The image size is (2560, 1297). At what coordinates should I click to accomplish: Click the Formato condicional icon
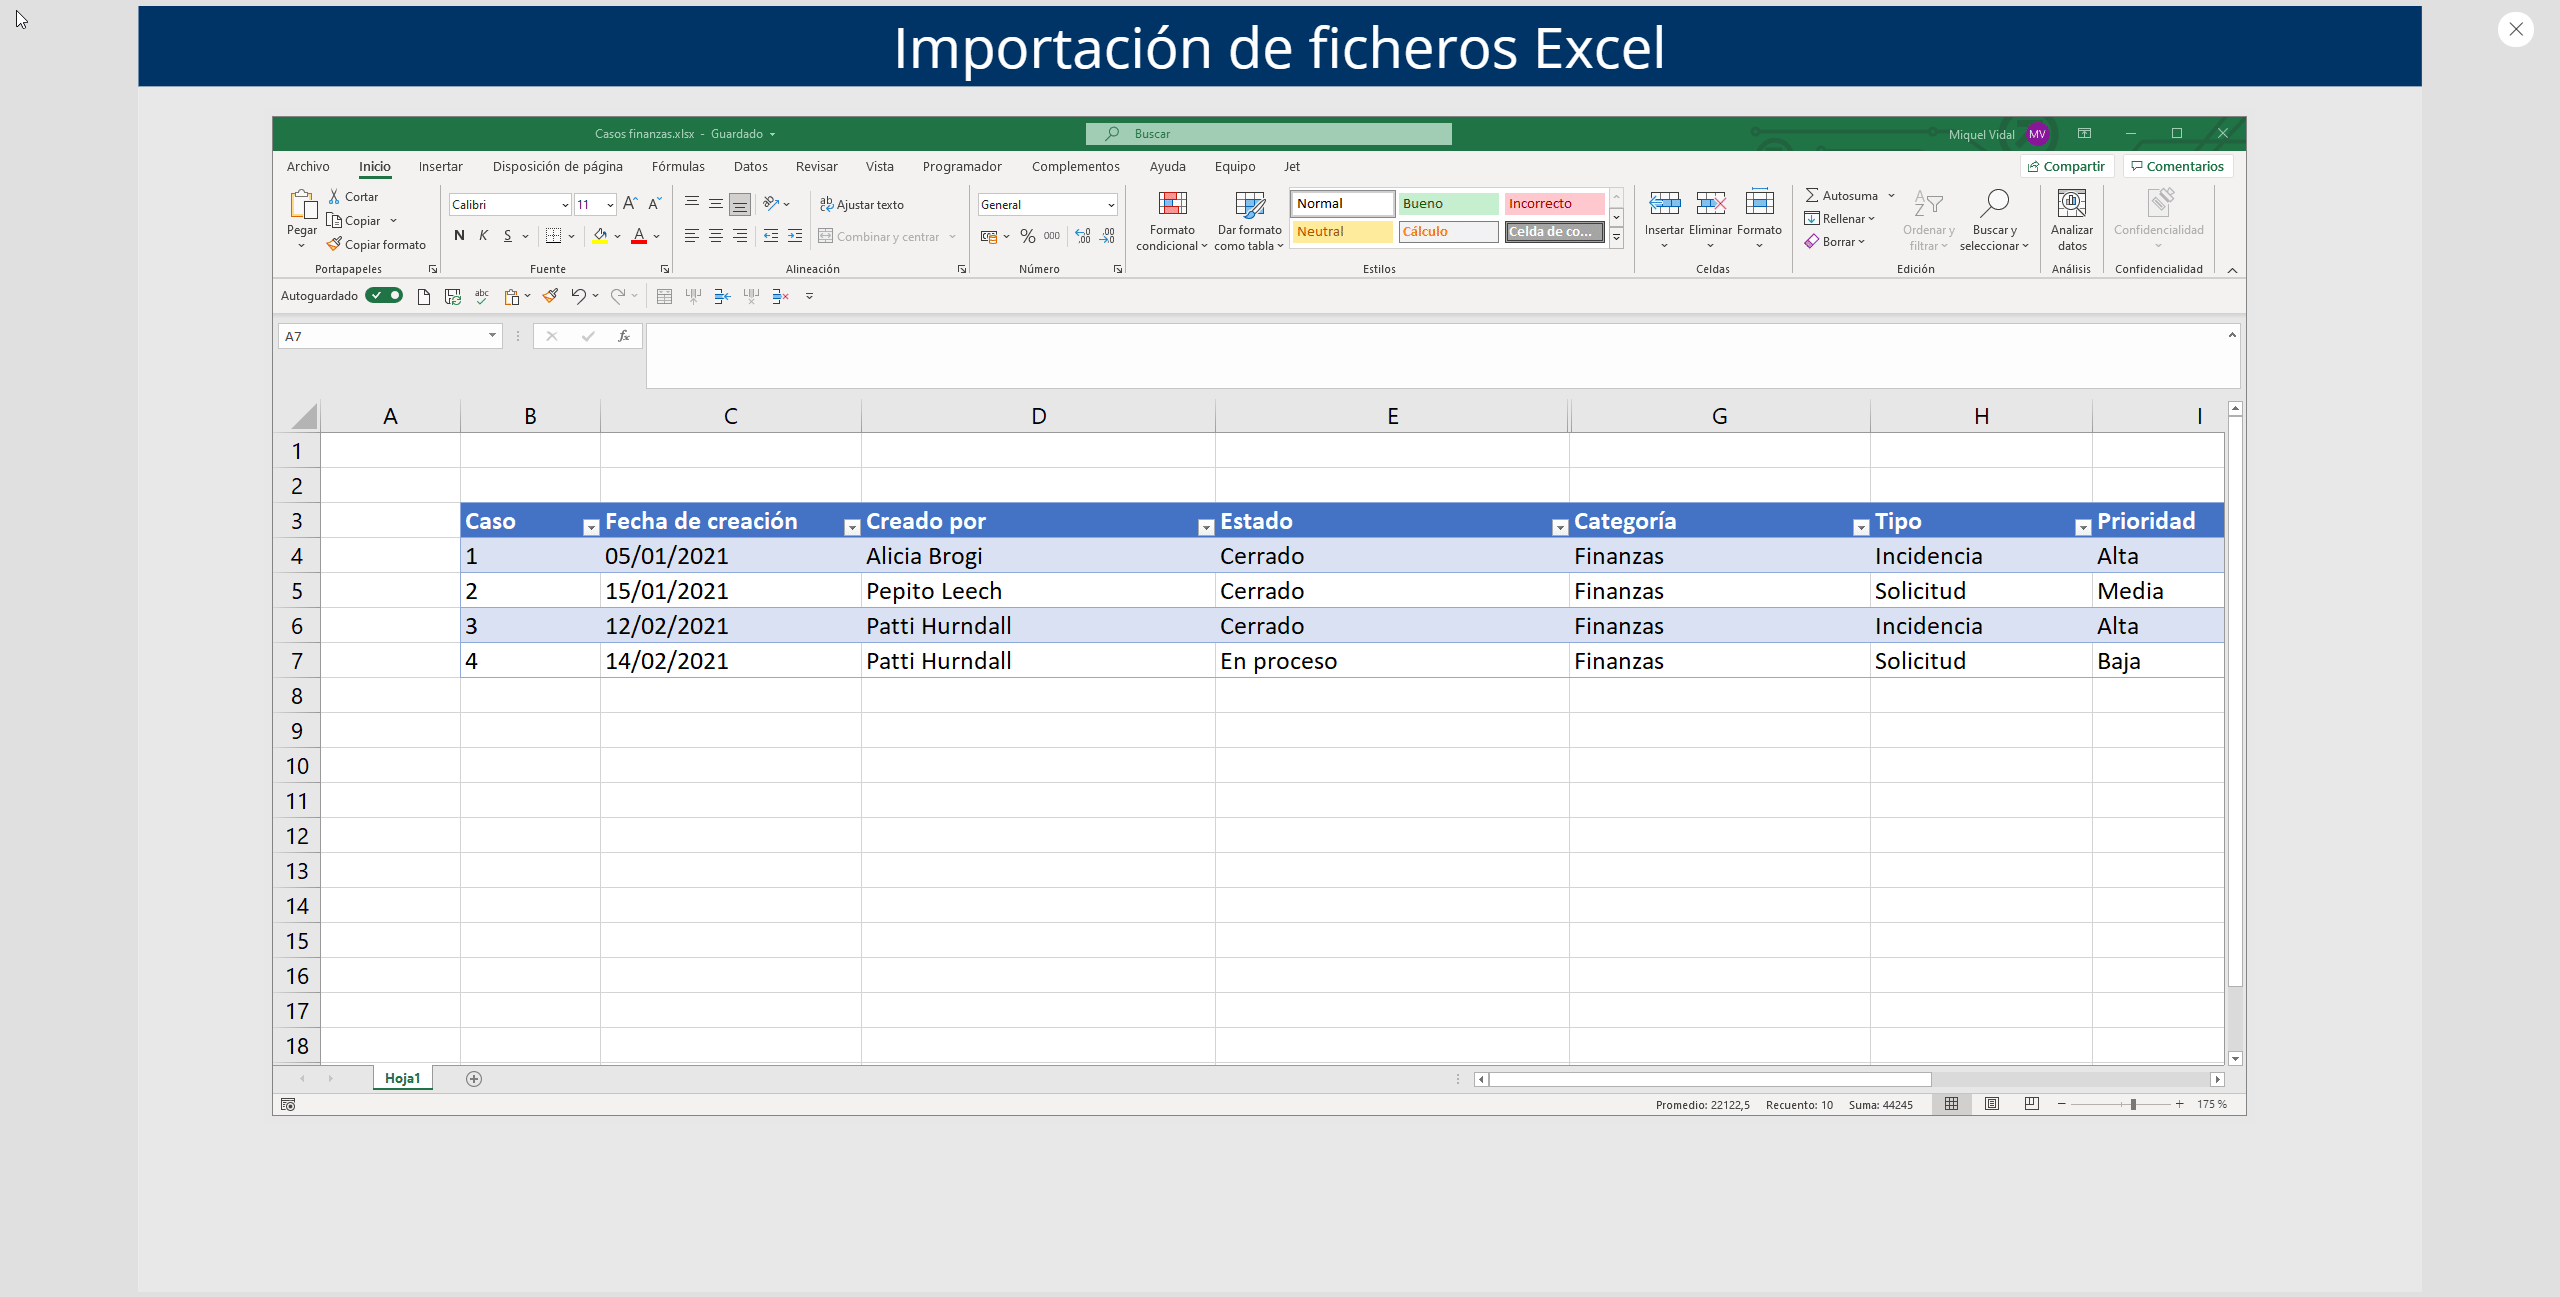point(1172,204)
